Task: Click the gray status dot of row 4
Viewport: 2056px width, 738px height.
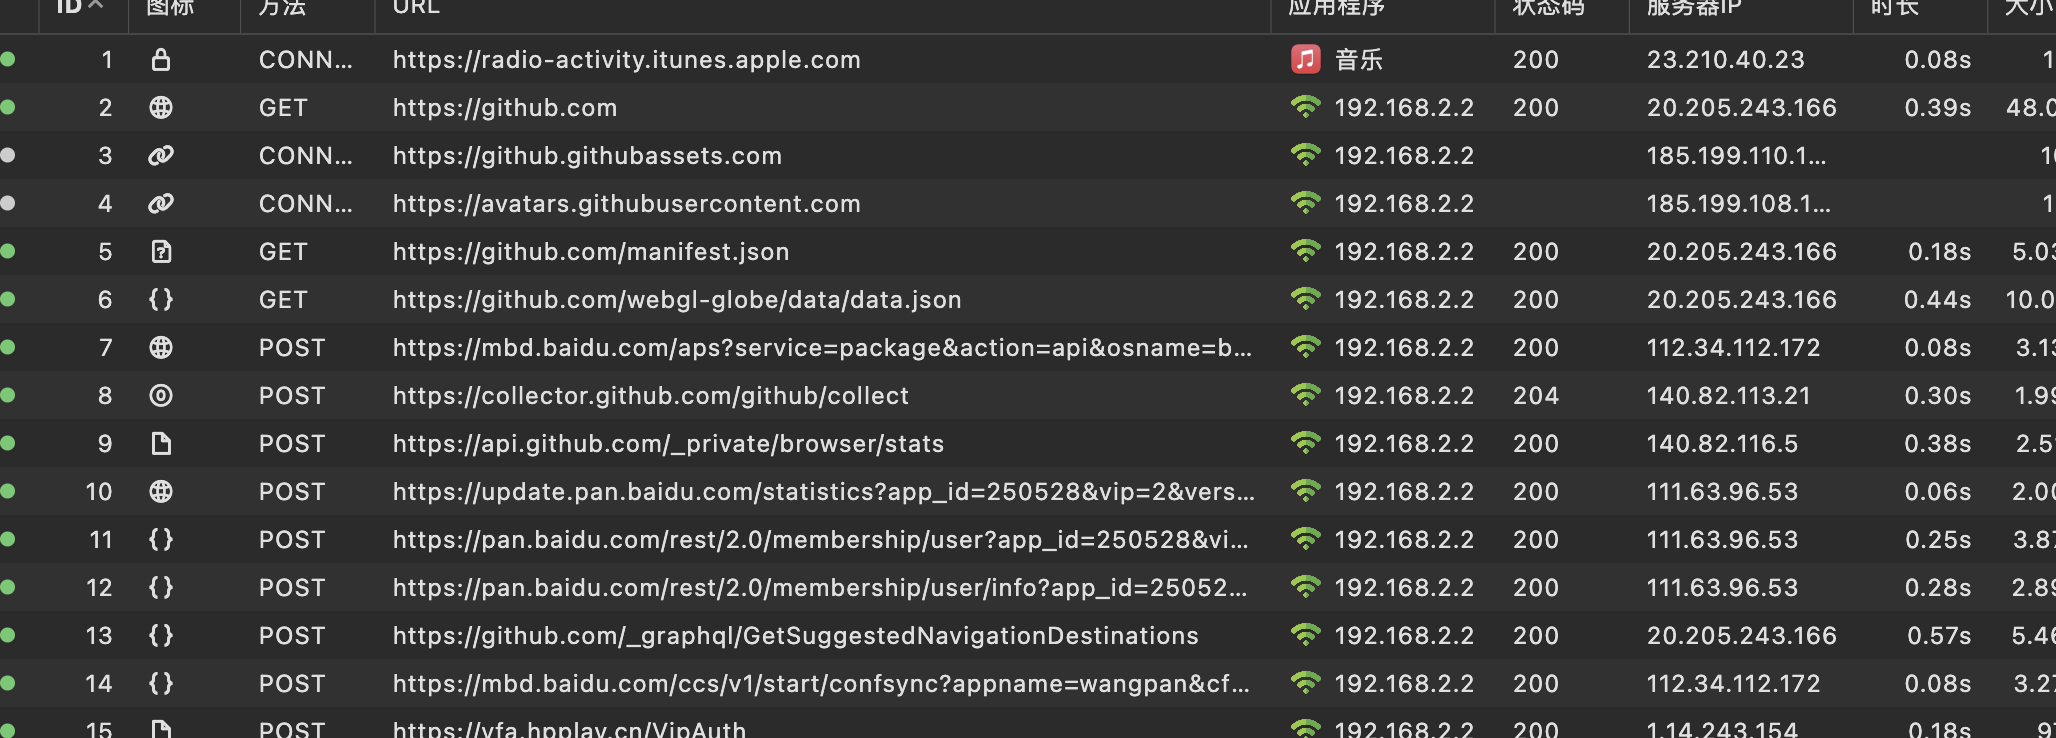Action: tap(8, 203)
